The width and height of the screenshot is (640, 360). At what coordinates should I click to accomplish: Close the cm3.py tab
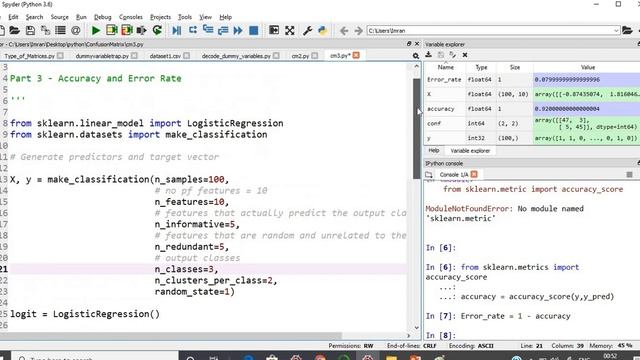coord(356,55)
